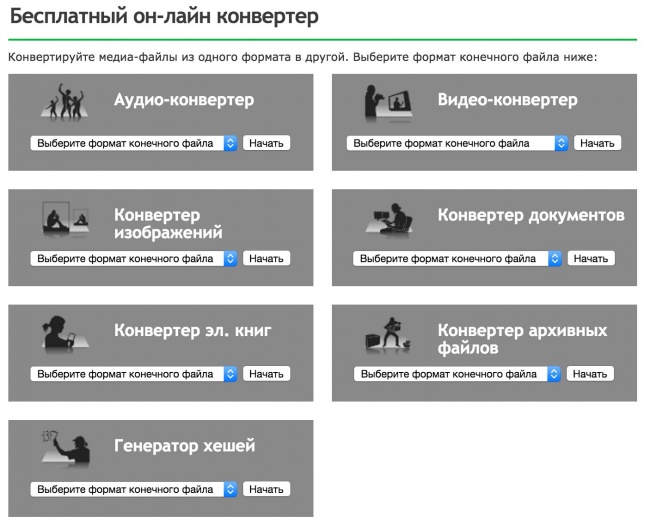Open the Конвертер архивных файлов format dropdown
Screen dimensions: 650x528
click(x=457, y=374)
